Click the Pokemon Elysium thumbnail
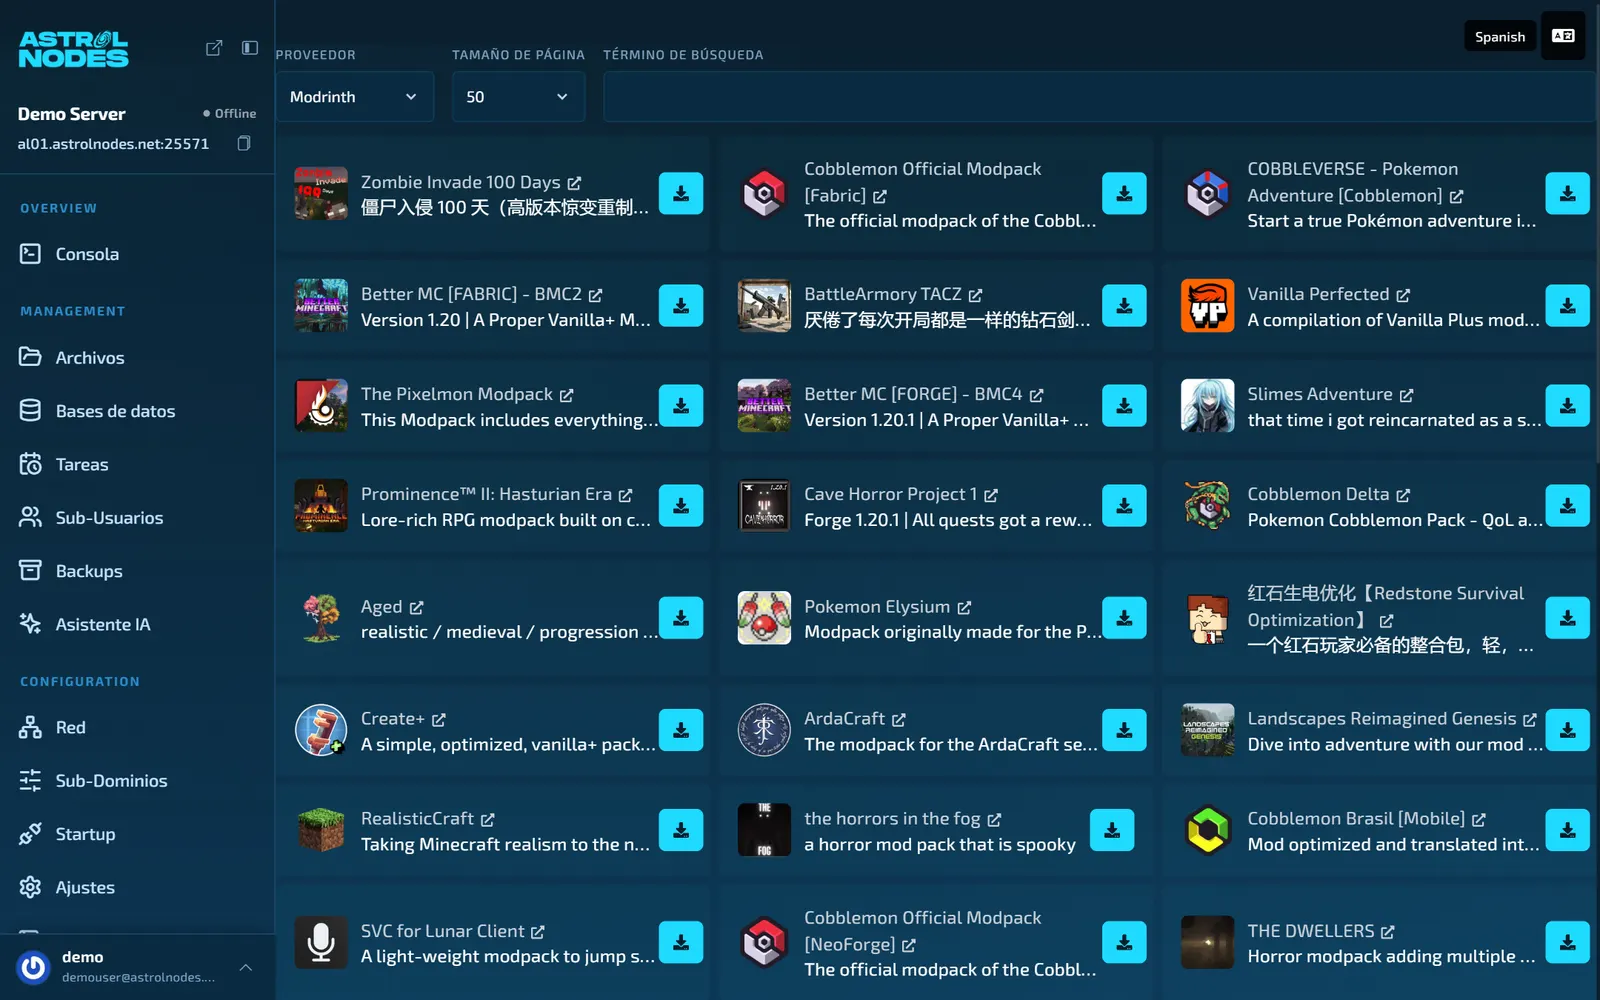The width and height of the screenshot is (1600, 1000). tap(764, 618)
